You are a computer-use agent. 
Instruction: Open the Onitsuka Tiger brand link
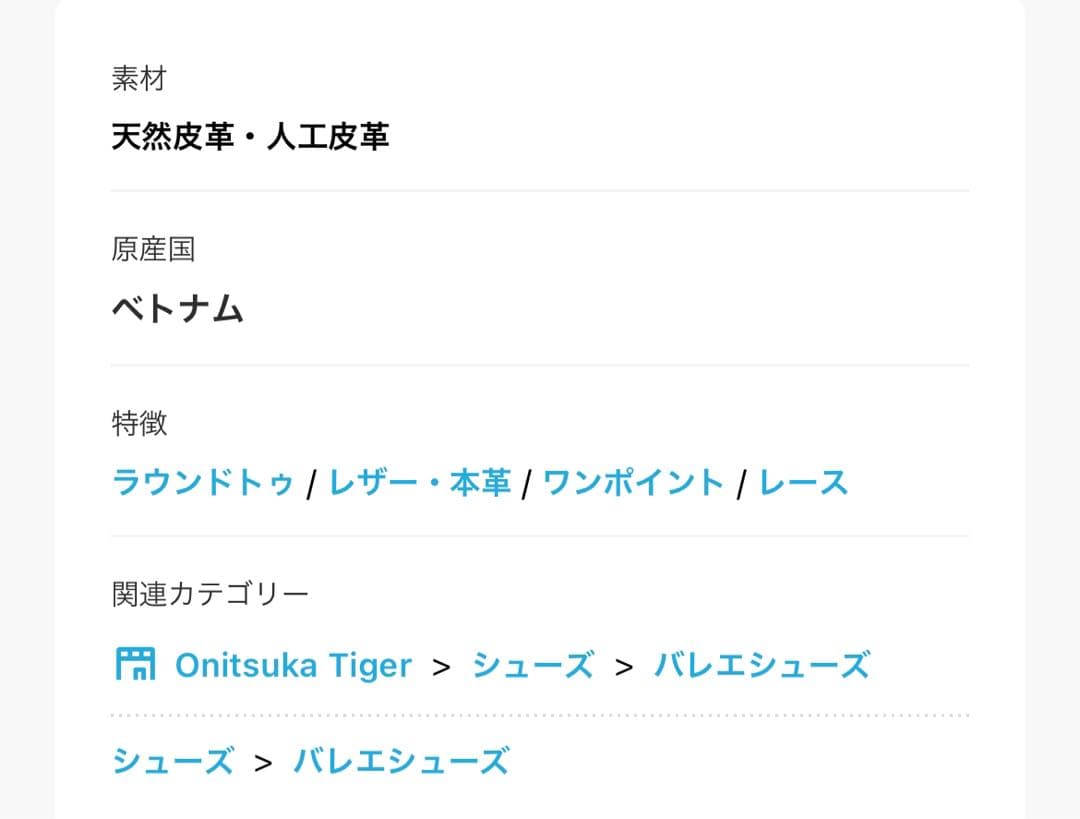point(293,665)
